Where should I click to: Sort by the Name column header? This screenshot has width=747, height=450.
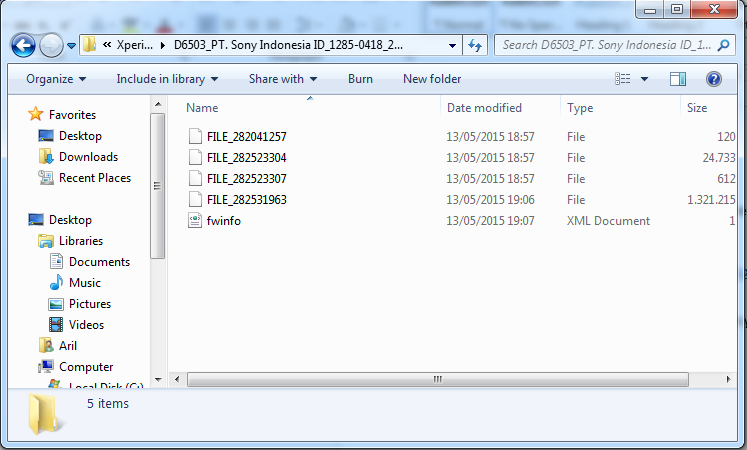click(202, 108)
